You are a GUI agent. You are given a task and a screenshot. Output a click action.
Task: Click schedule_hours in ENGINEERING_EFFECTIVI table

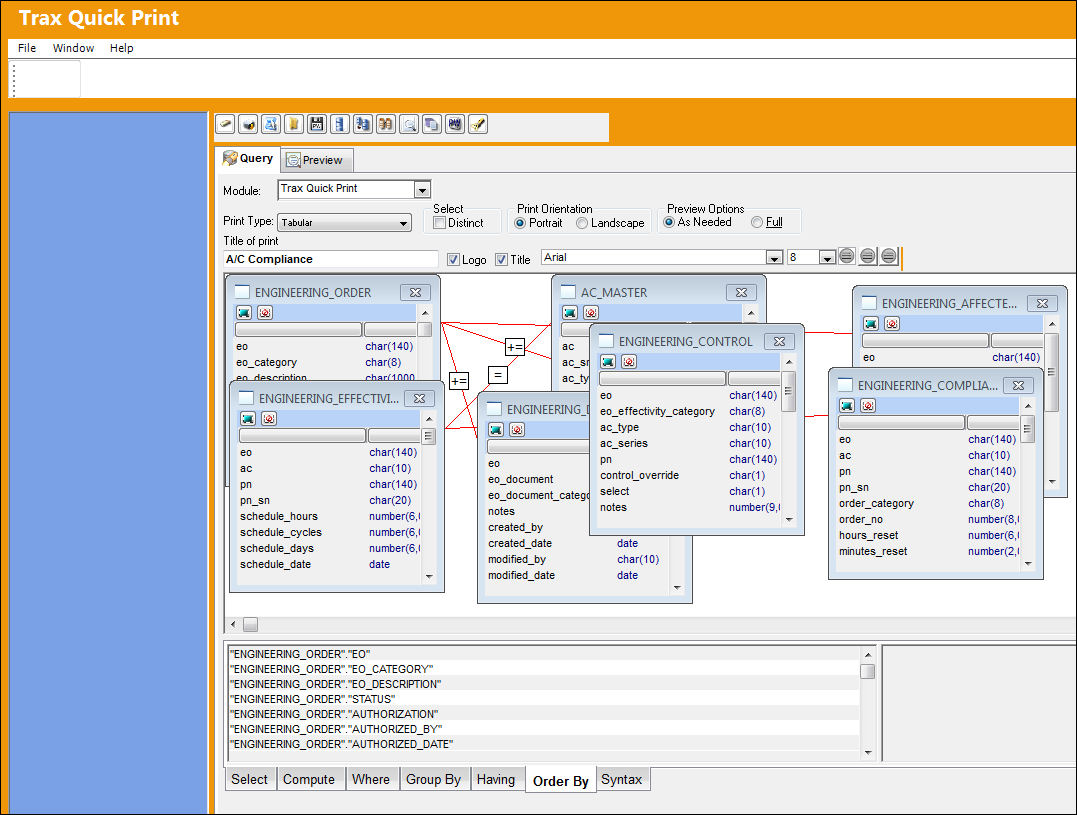point(279,516)
